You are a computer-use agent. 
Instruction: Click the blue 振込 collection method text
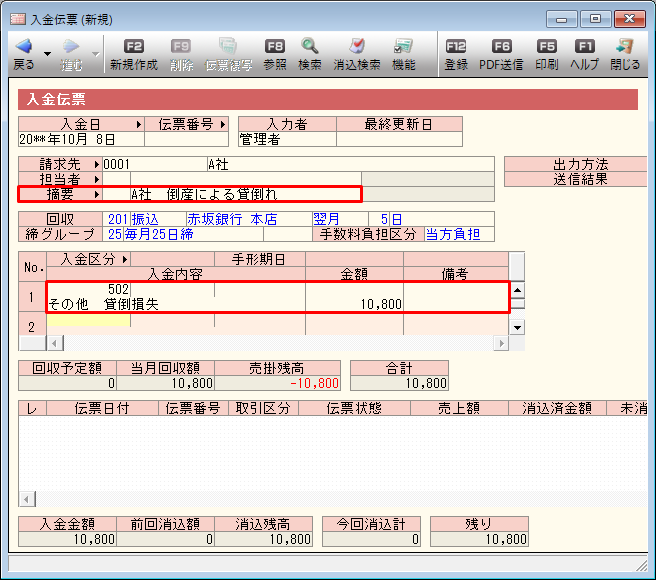[145, 219]
